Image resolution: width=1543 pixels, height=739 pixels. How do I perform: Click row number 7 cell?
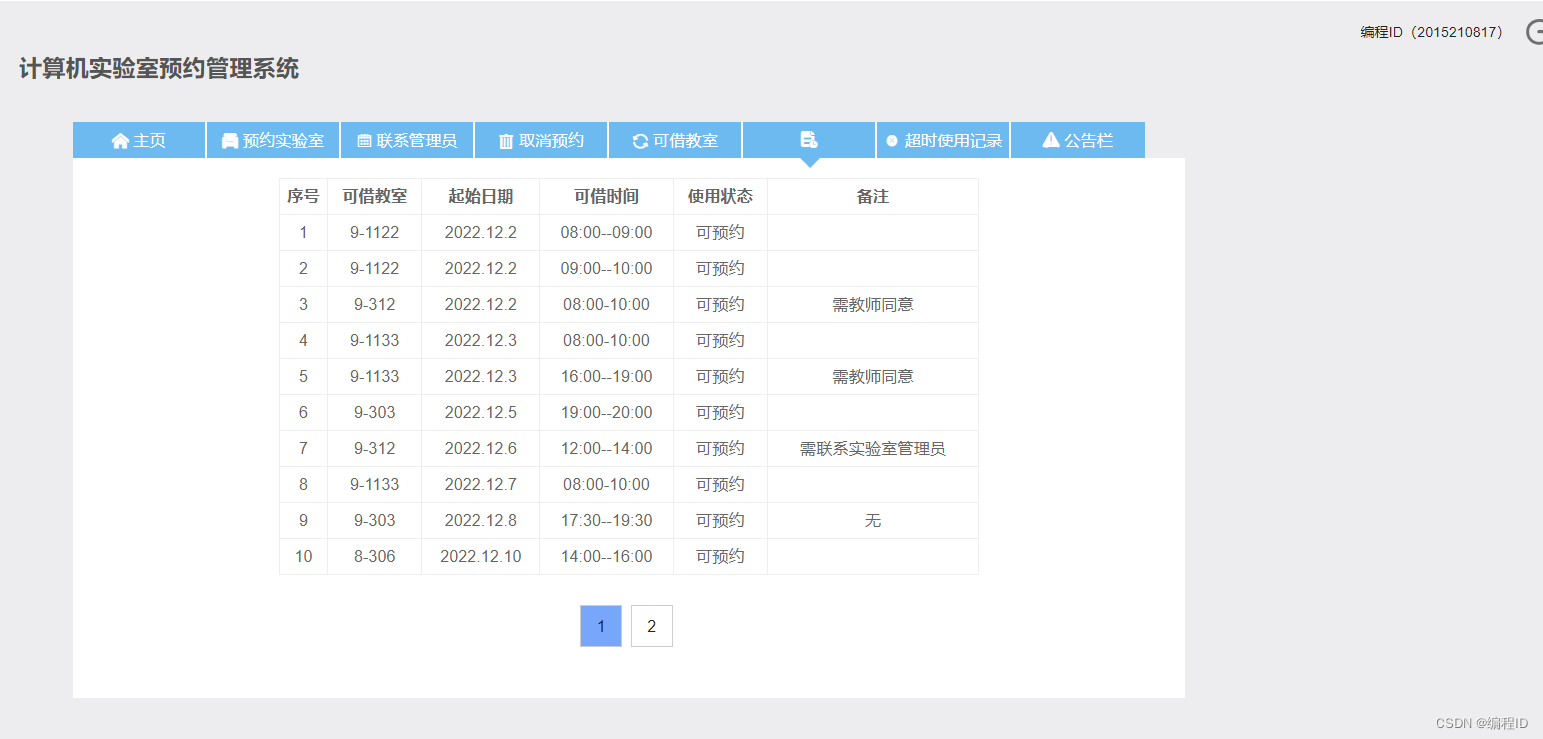[303, 449]
